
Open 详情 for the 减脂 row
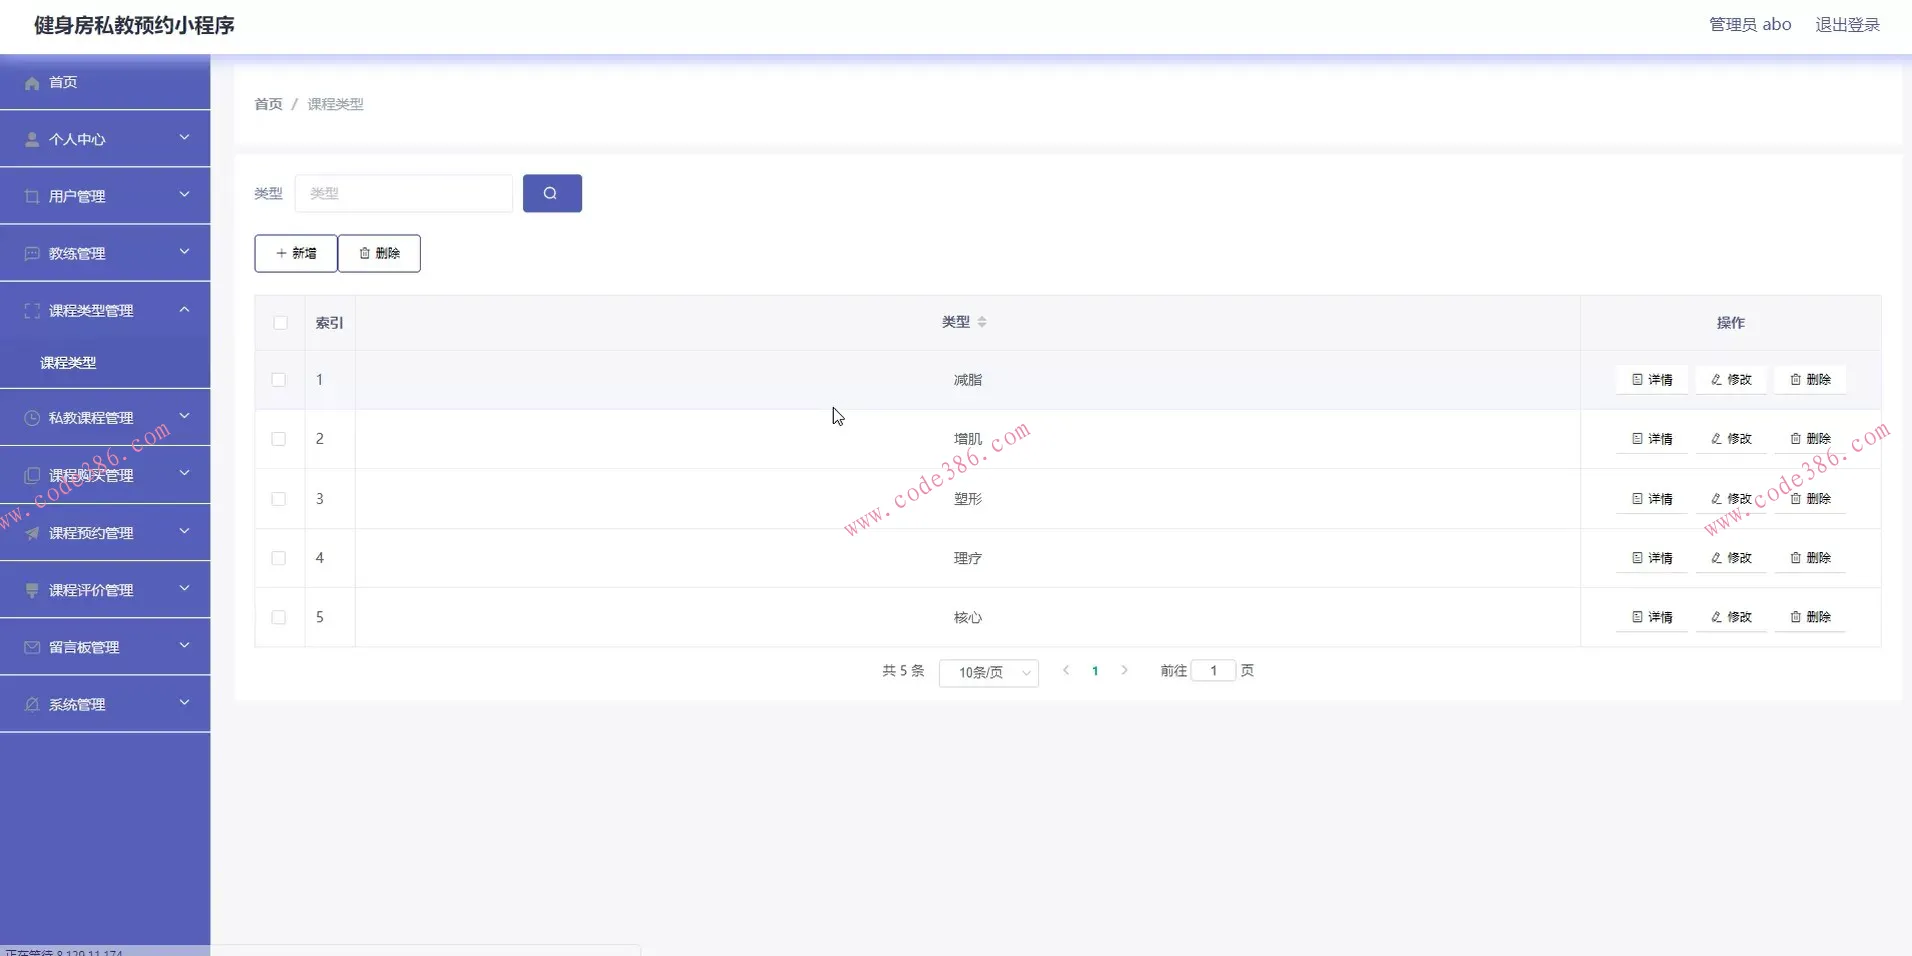(1652, 379)
